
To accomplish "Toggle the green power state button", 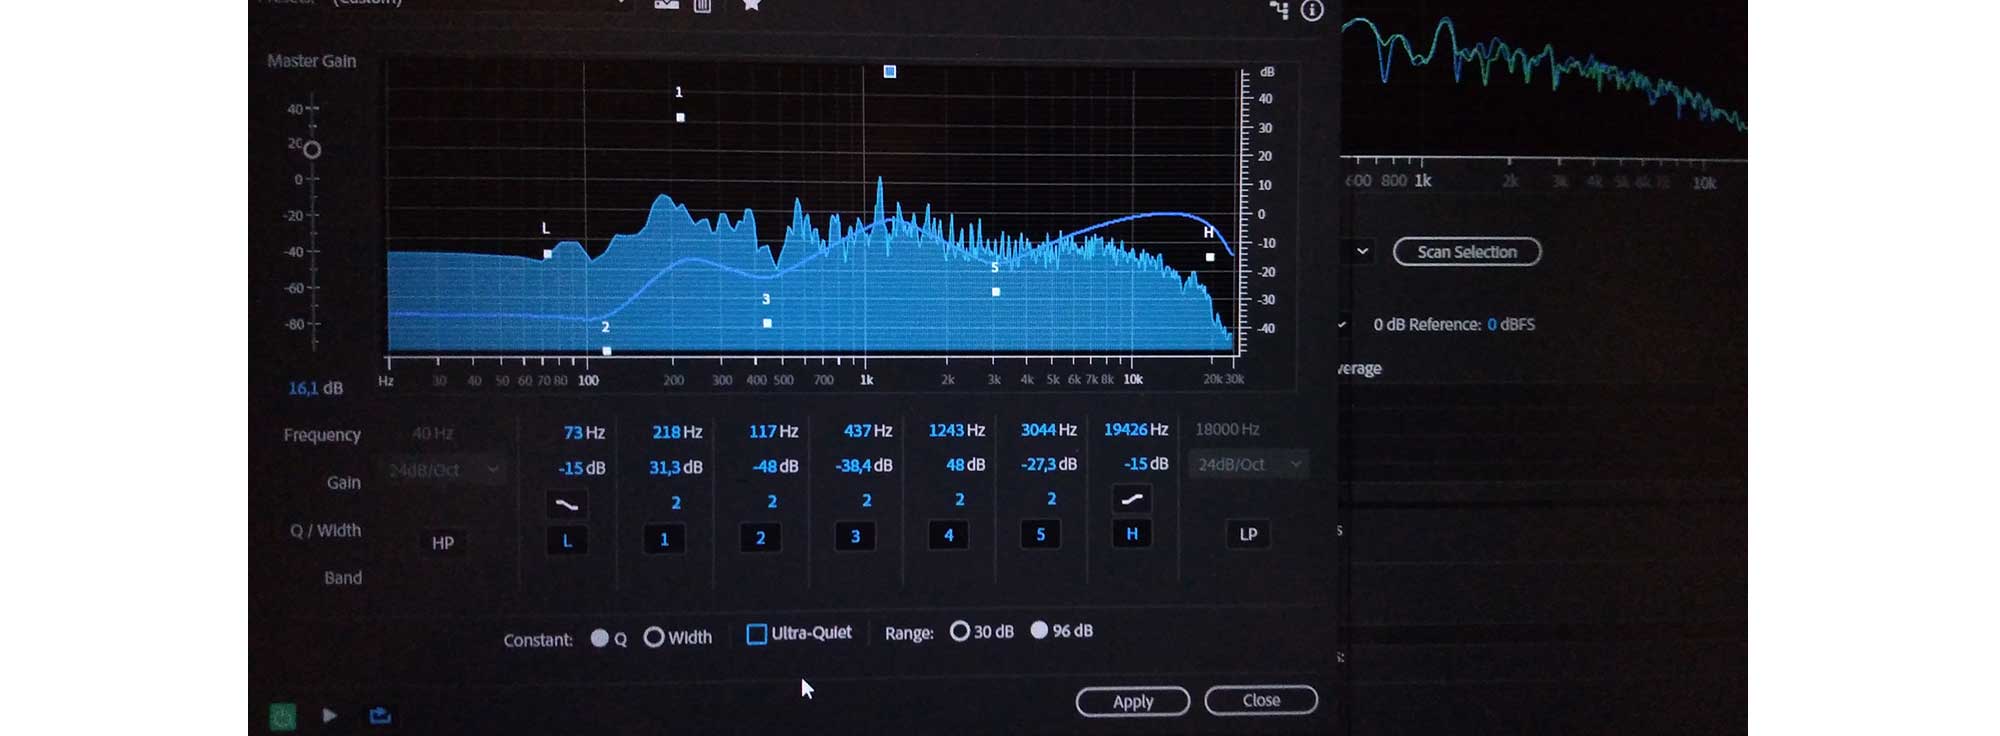I will [x=283, y=716].
